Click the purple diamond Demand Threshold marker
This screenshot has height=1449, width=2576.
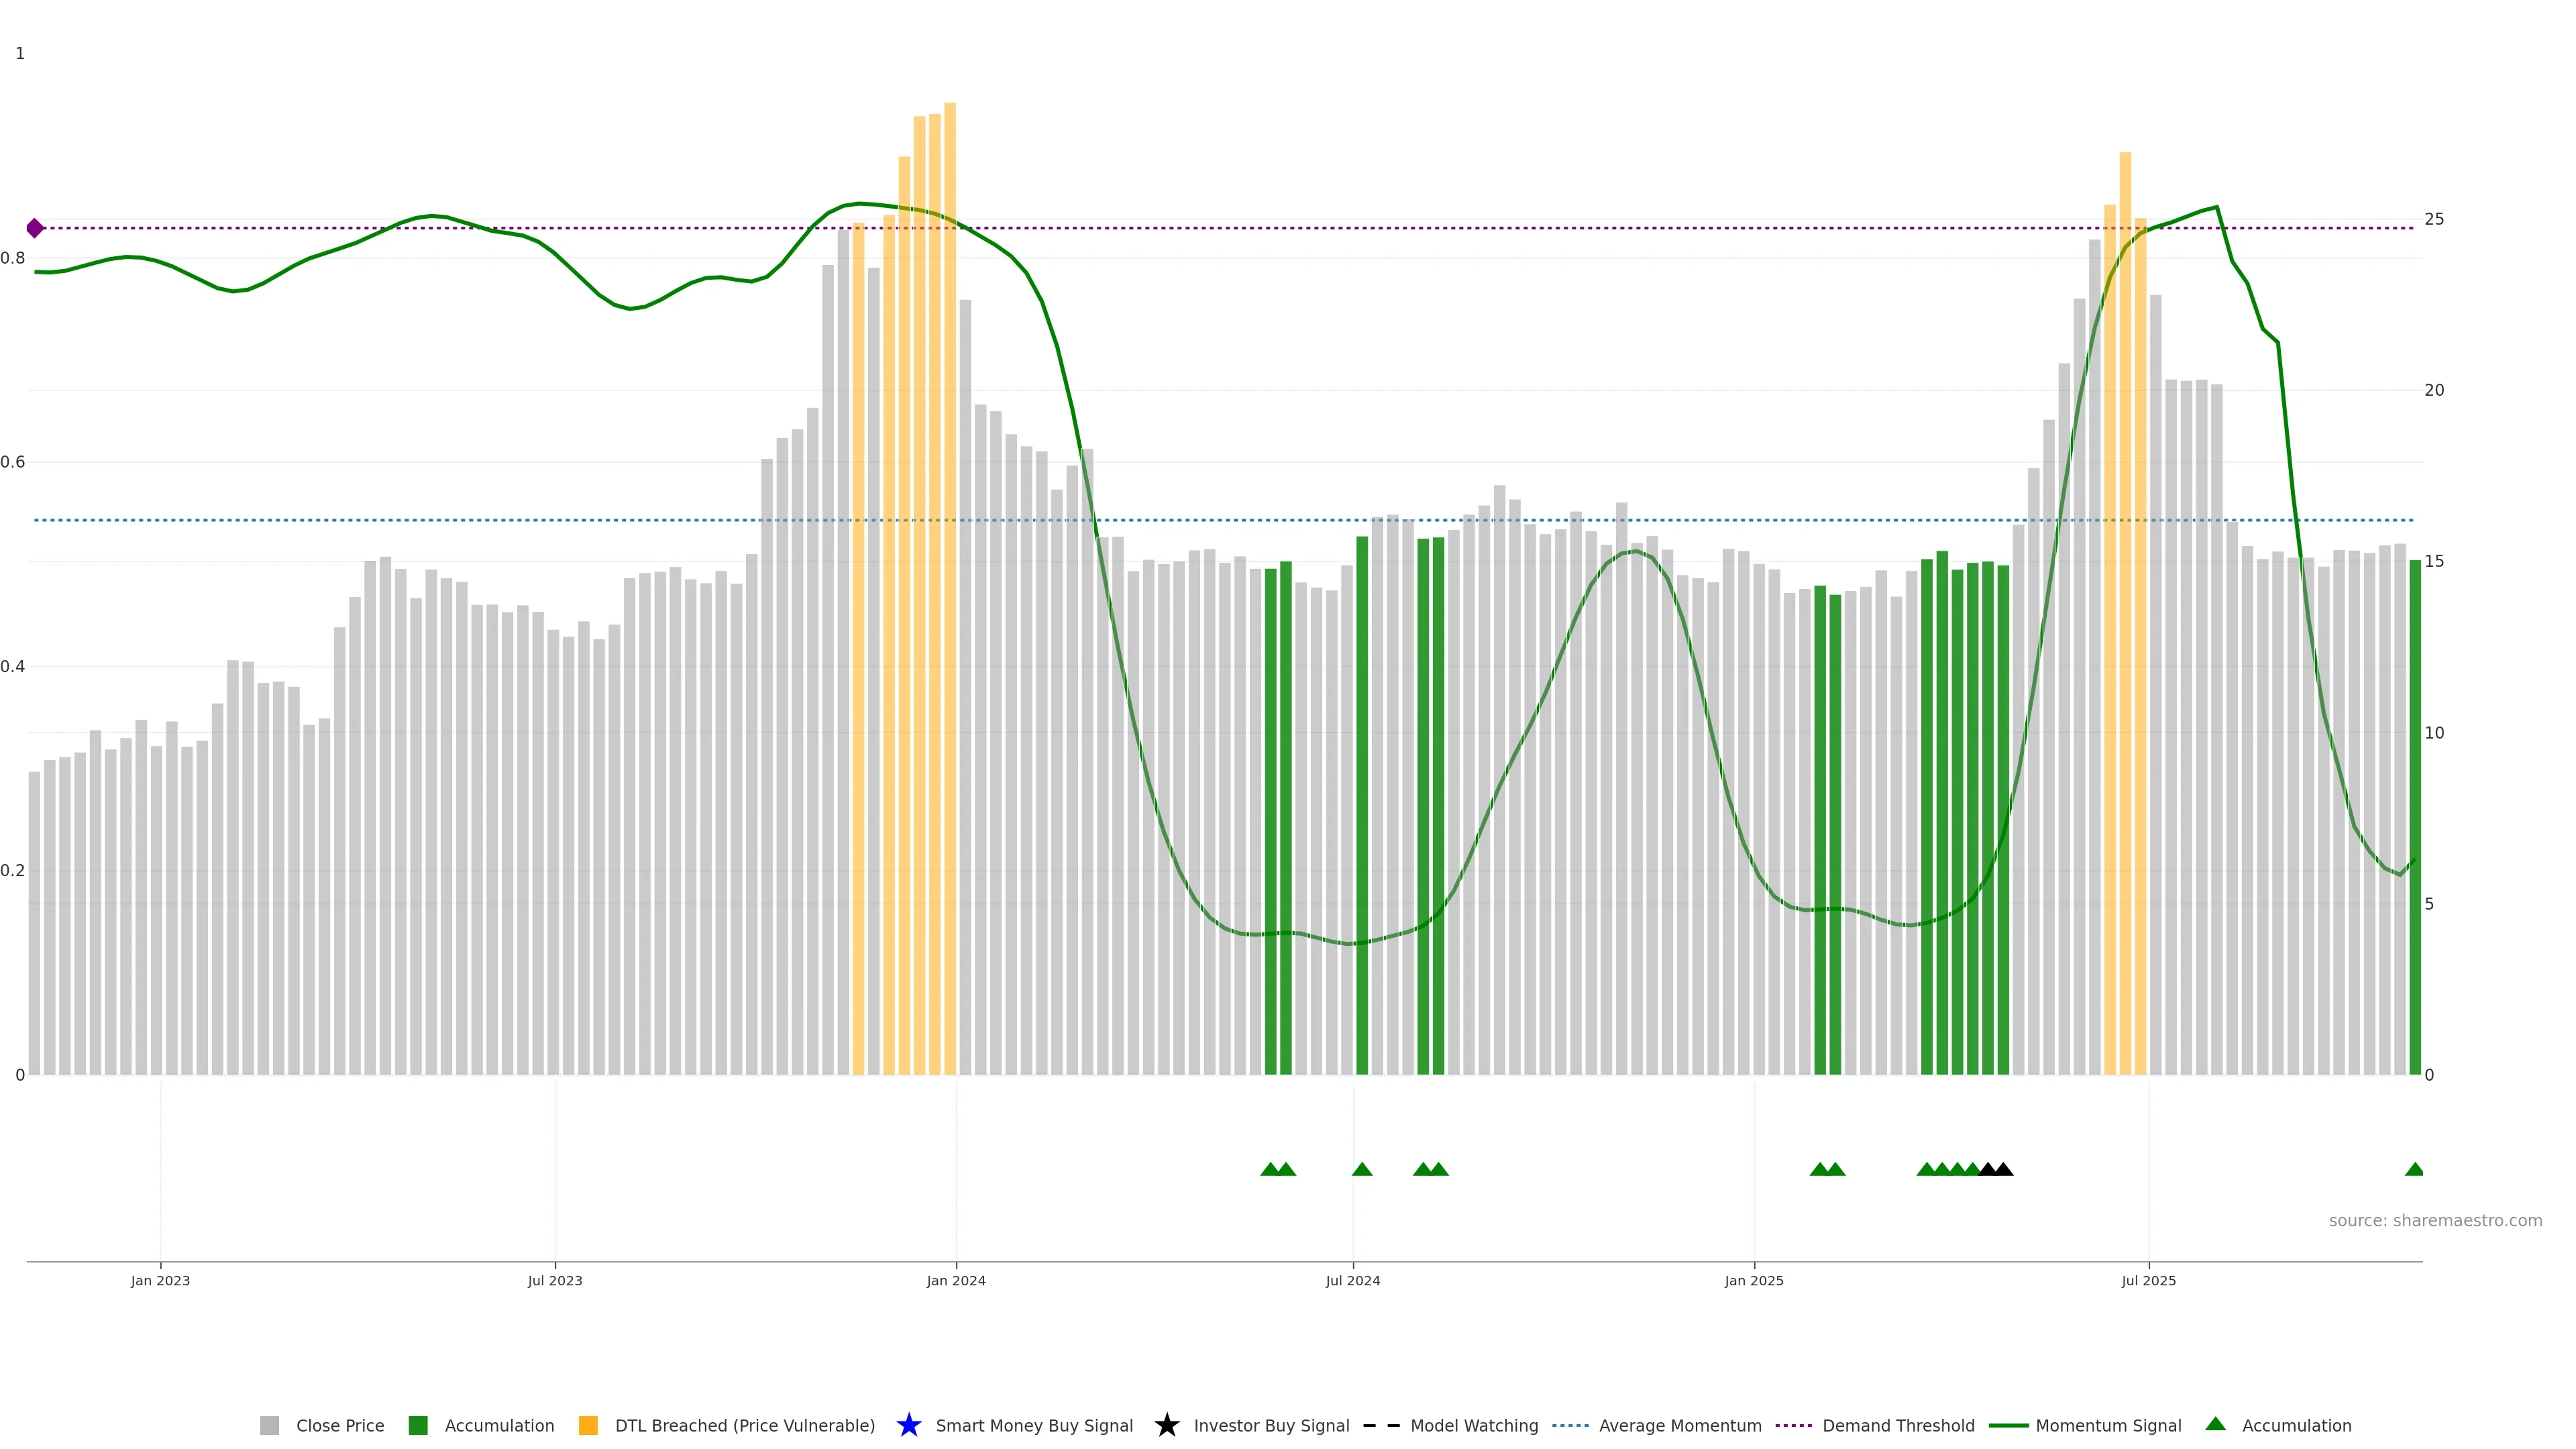coord(35,228)
